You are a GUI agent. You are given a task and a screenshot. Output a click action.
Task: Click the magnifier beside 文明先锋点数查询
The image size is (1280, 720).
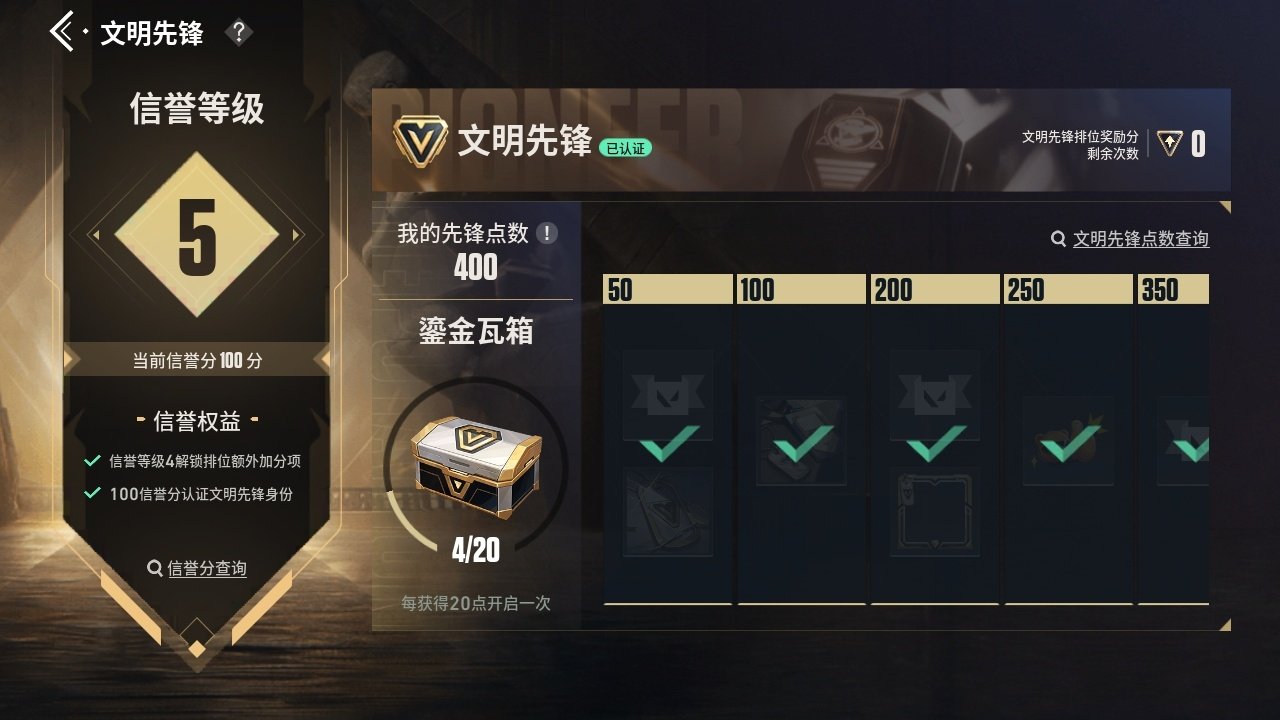1059,239
